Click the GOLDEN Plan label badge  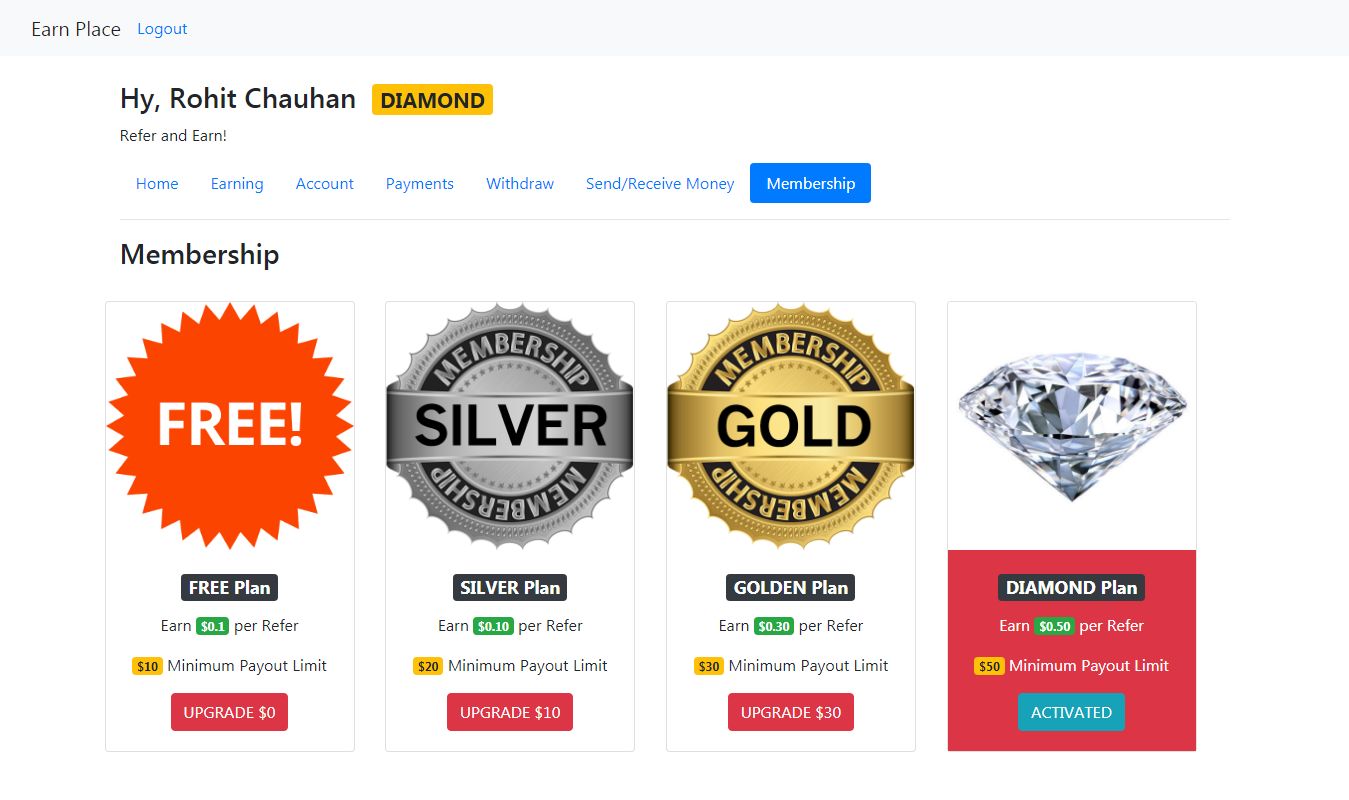(x=791, y=588)
